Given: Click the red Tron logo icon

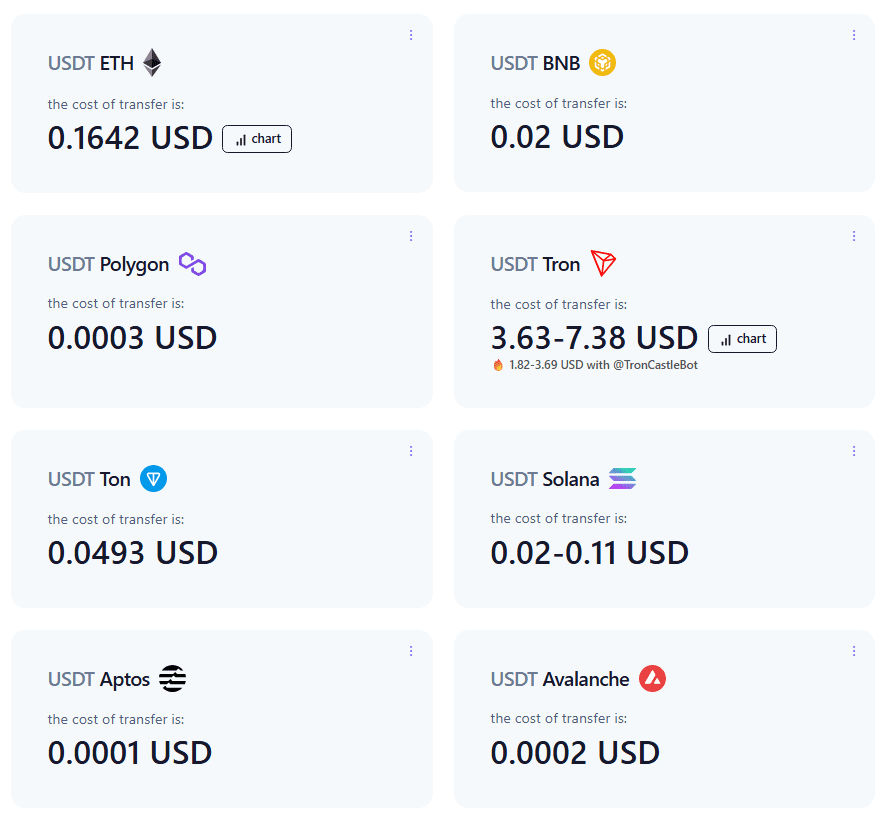Looking at the screenshot, I should (x=603, y=263).
